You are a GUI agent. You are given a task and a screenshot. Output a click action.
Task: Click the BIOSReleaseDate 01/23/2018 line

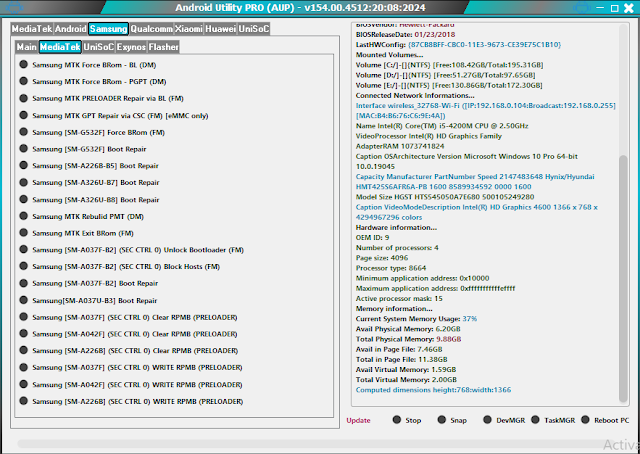[405, 34]
